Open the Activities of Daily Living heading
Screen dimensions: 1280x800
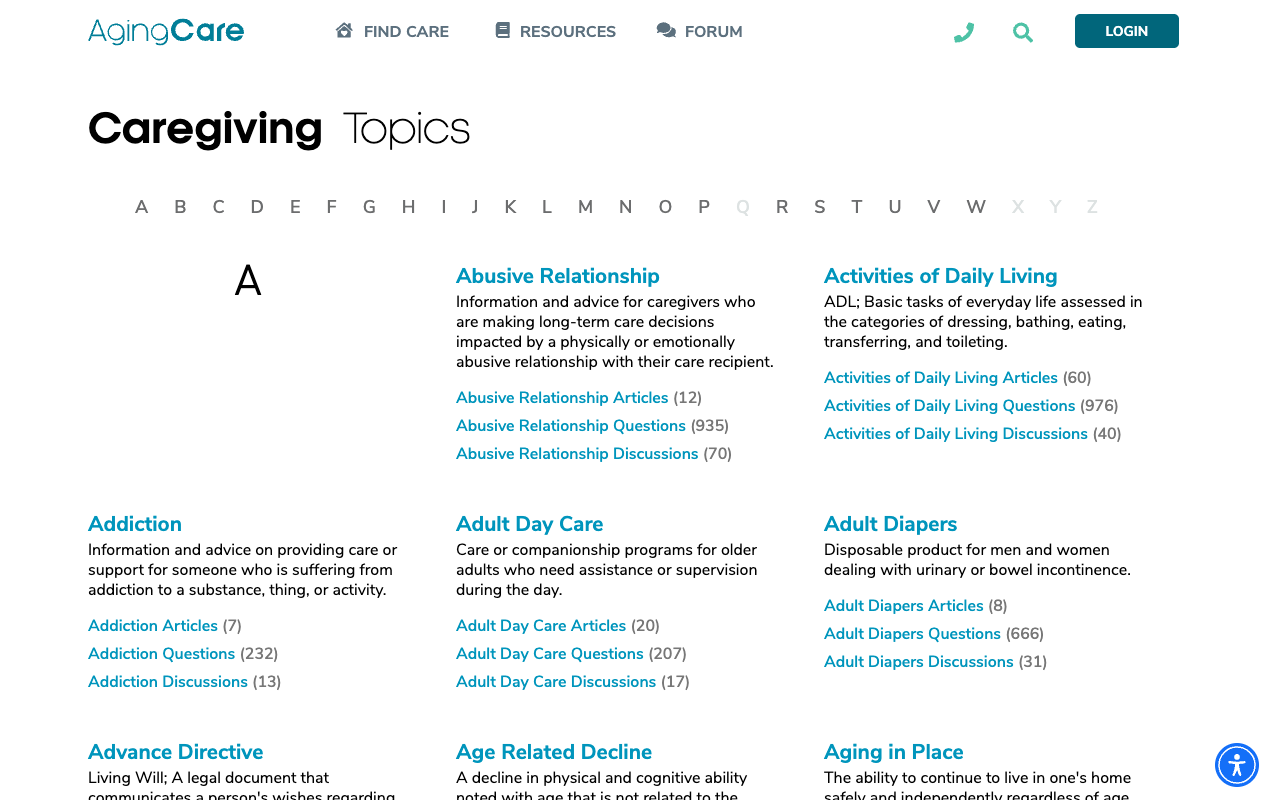941,276
